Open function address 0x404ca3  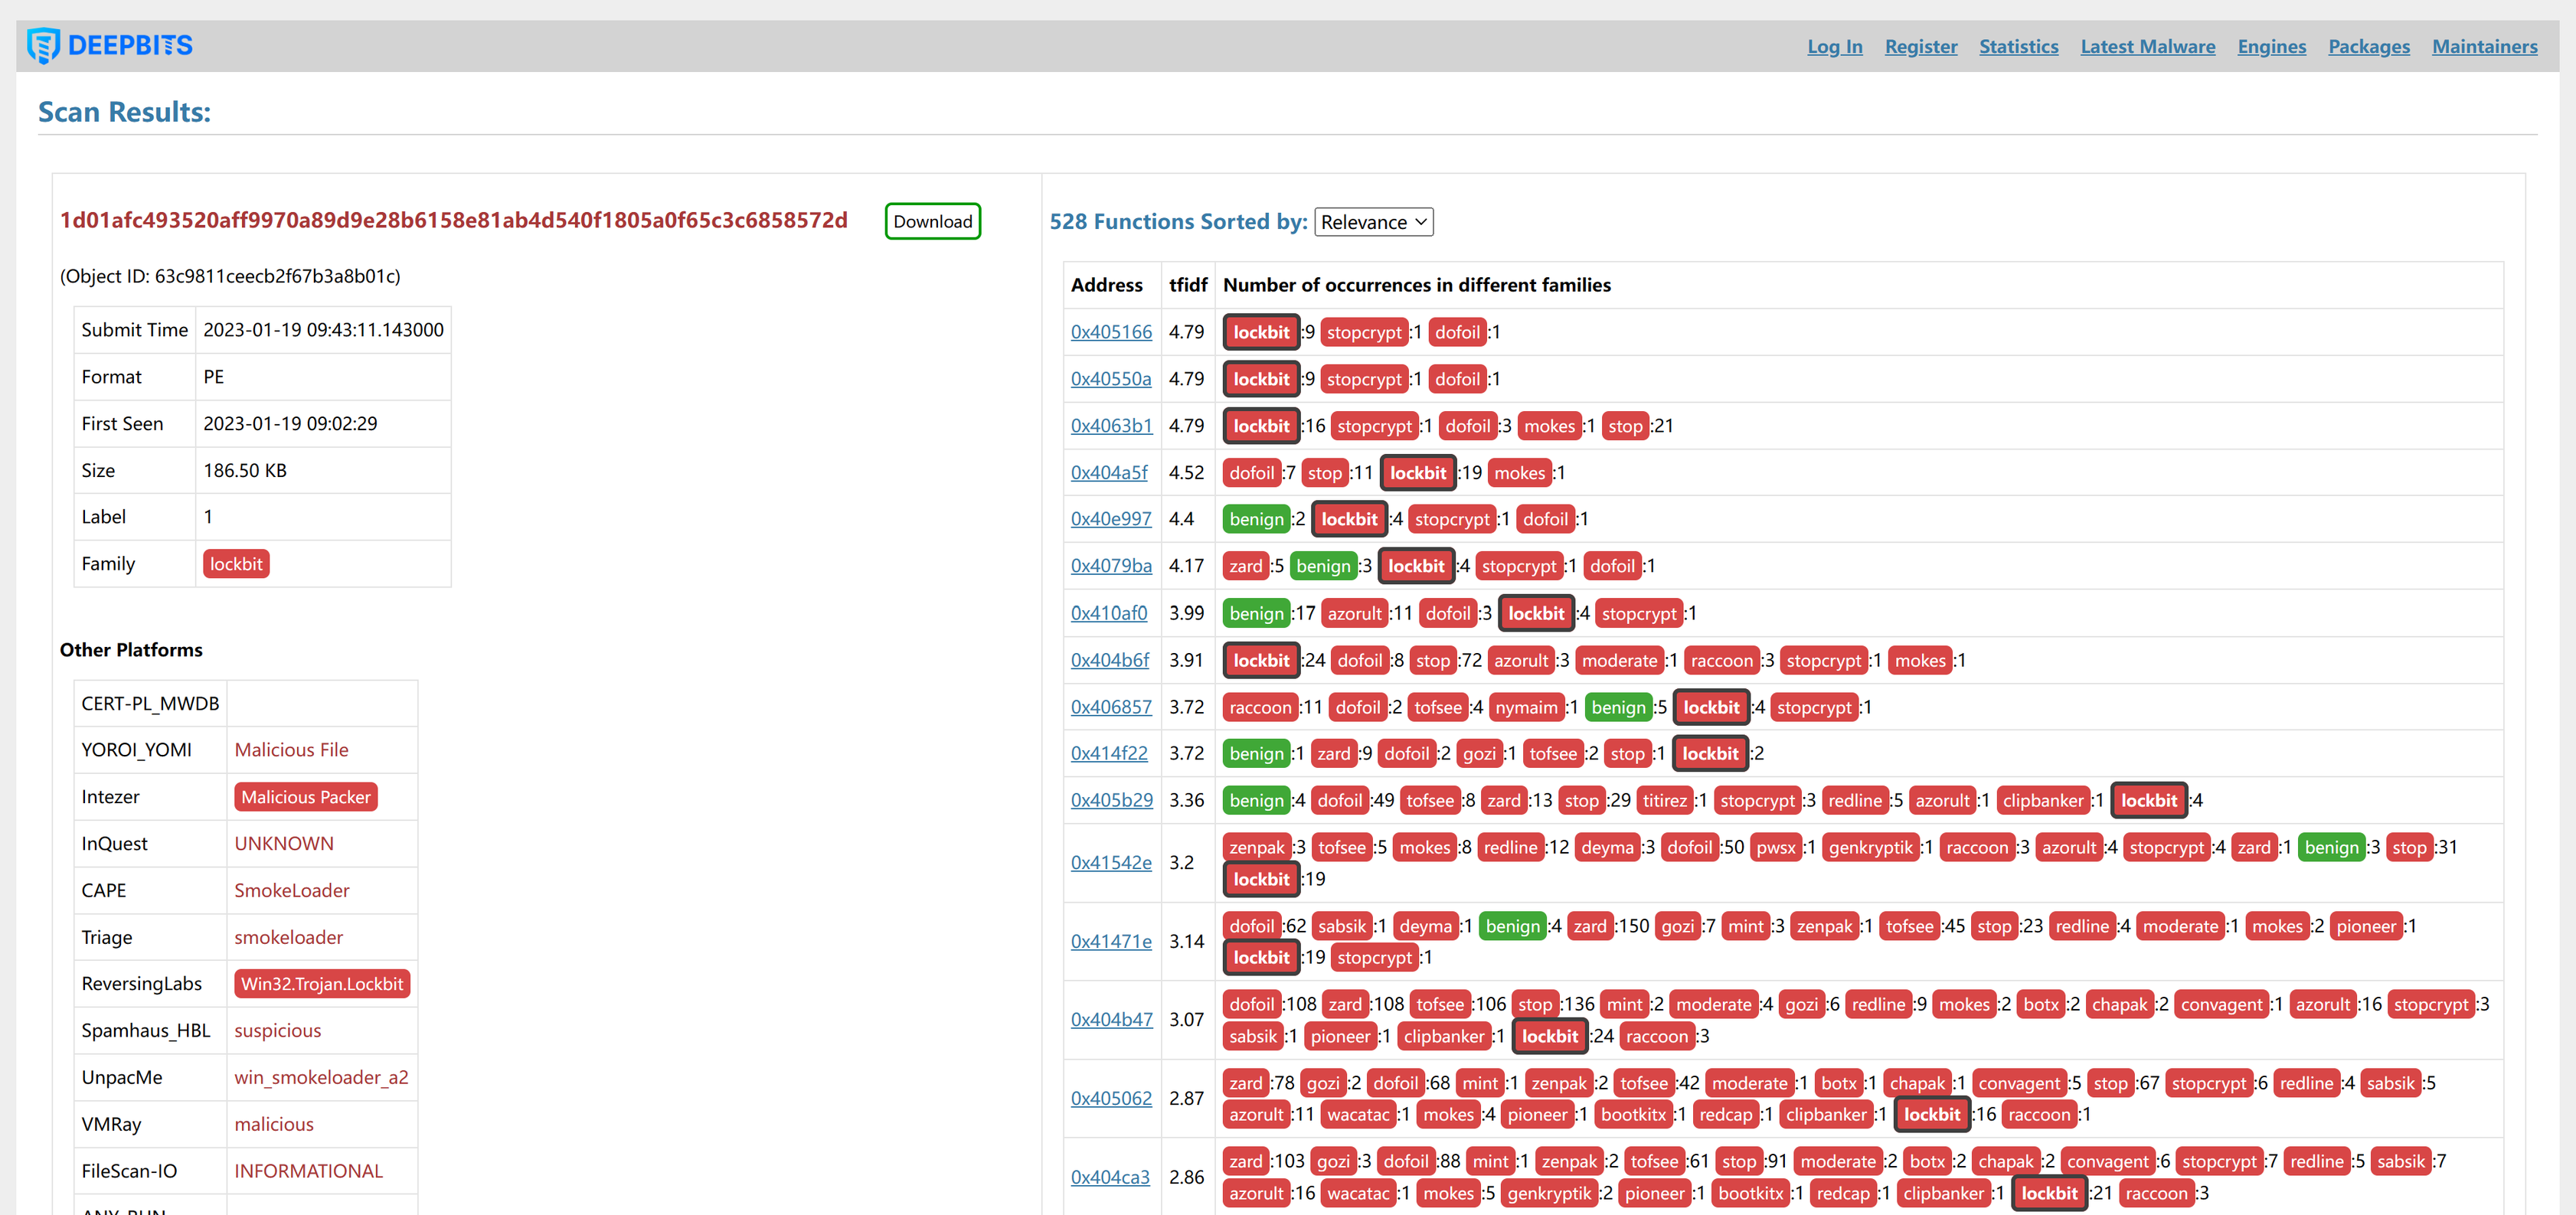coord(1110,1177)
